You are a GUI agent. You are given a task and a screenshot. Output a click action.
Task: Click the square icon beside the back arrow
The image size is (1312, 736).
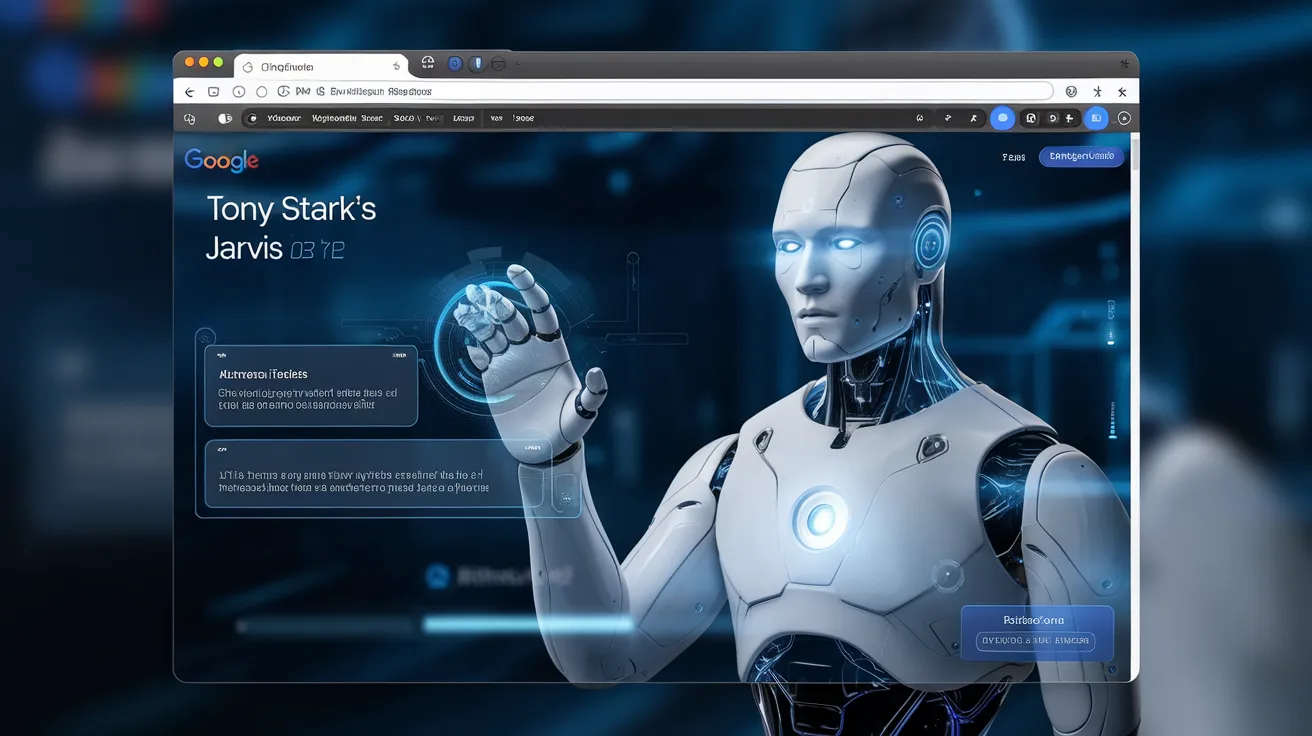[213, 92]
